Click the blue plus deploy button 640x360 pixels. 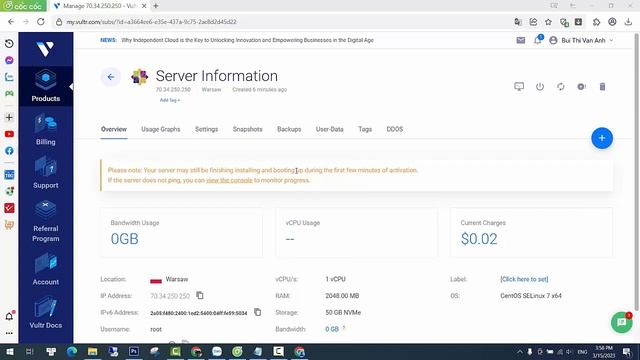(602, 138)
